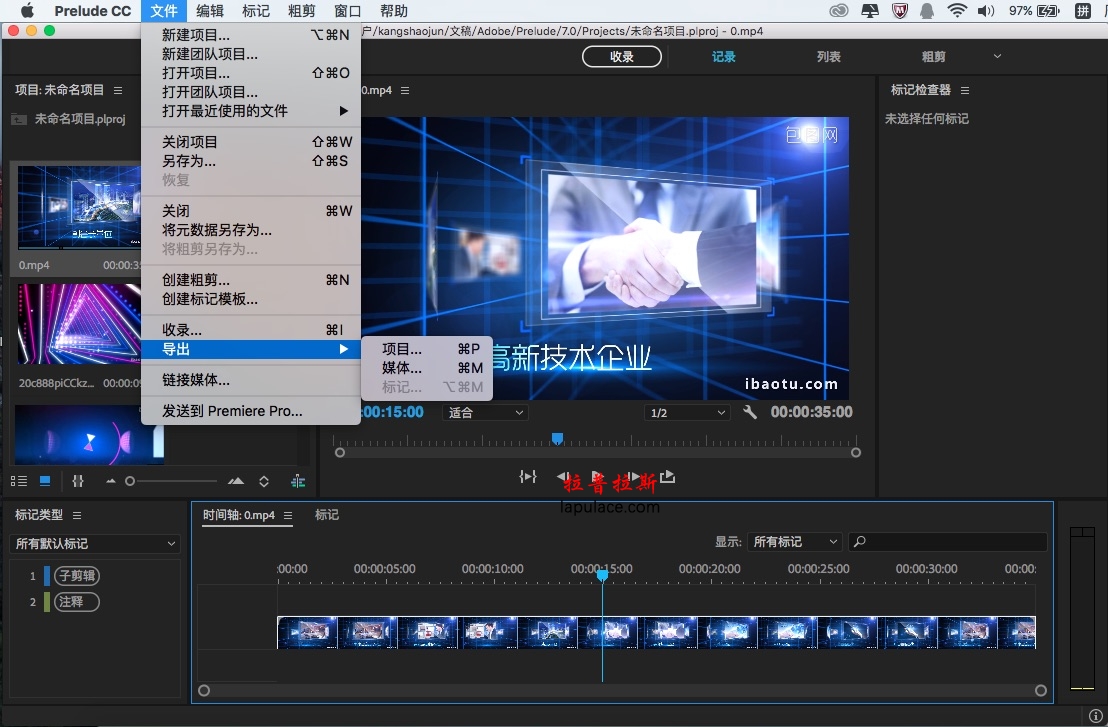Add a 注释 marker
This screenshot has height=727, width=1108.
click(x=77, y=602)
